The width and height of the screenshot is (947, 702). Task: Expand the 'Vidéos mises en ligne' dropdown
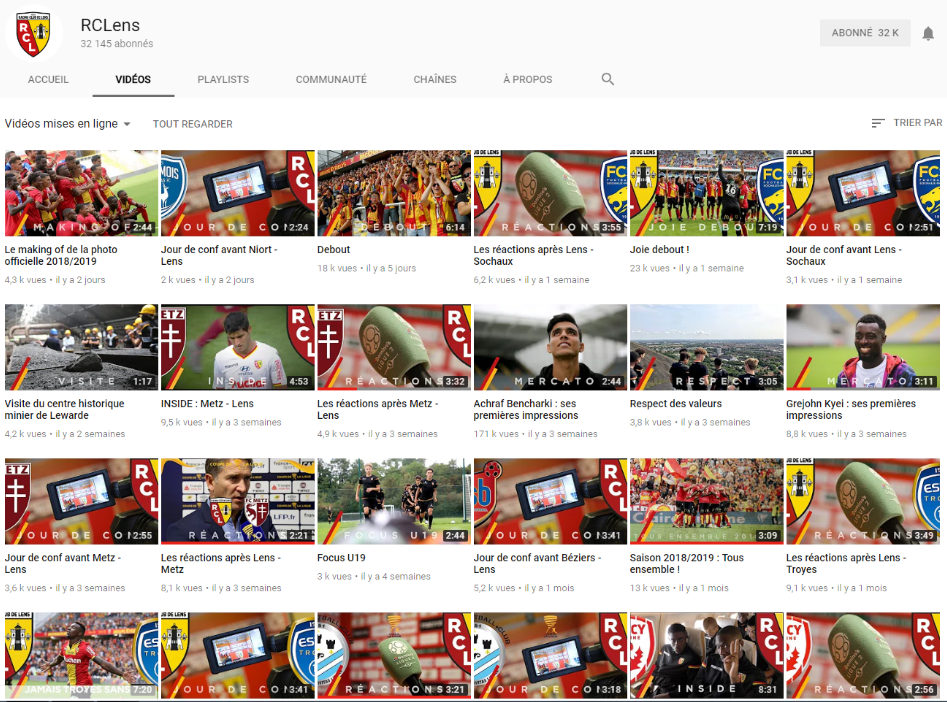click(68, 124)
